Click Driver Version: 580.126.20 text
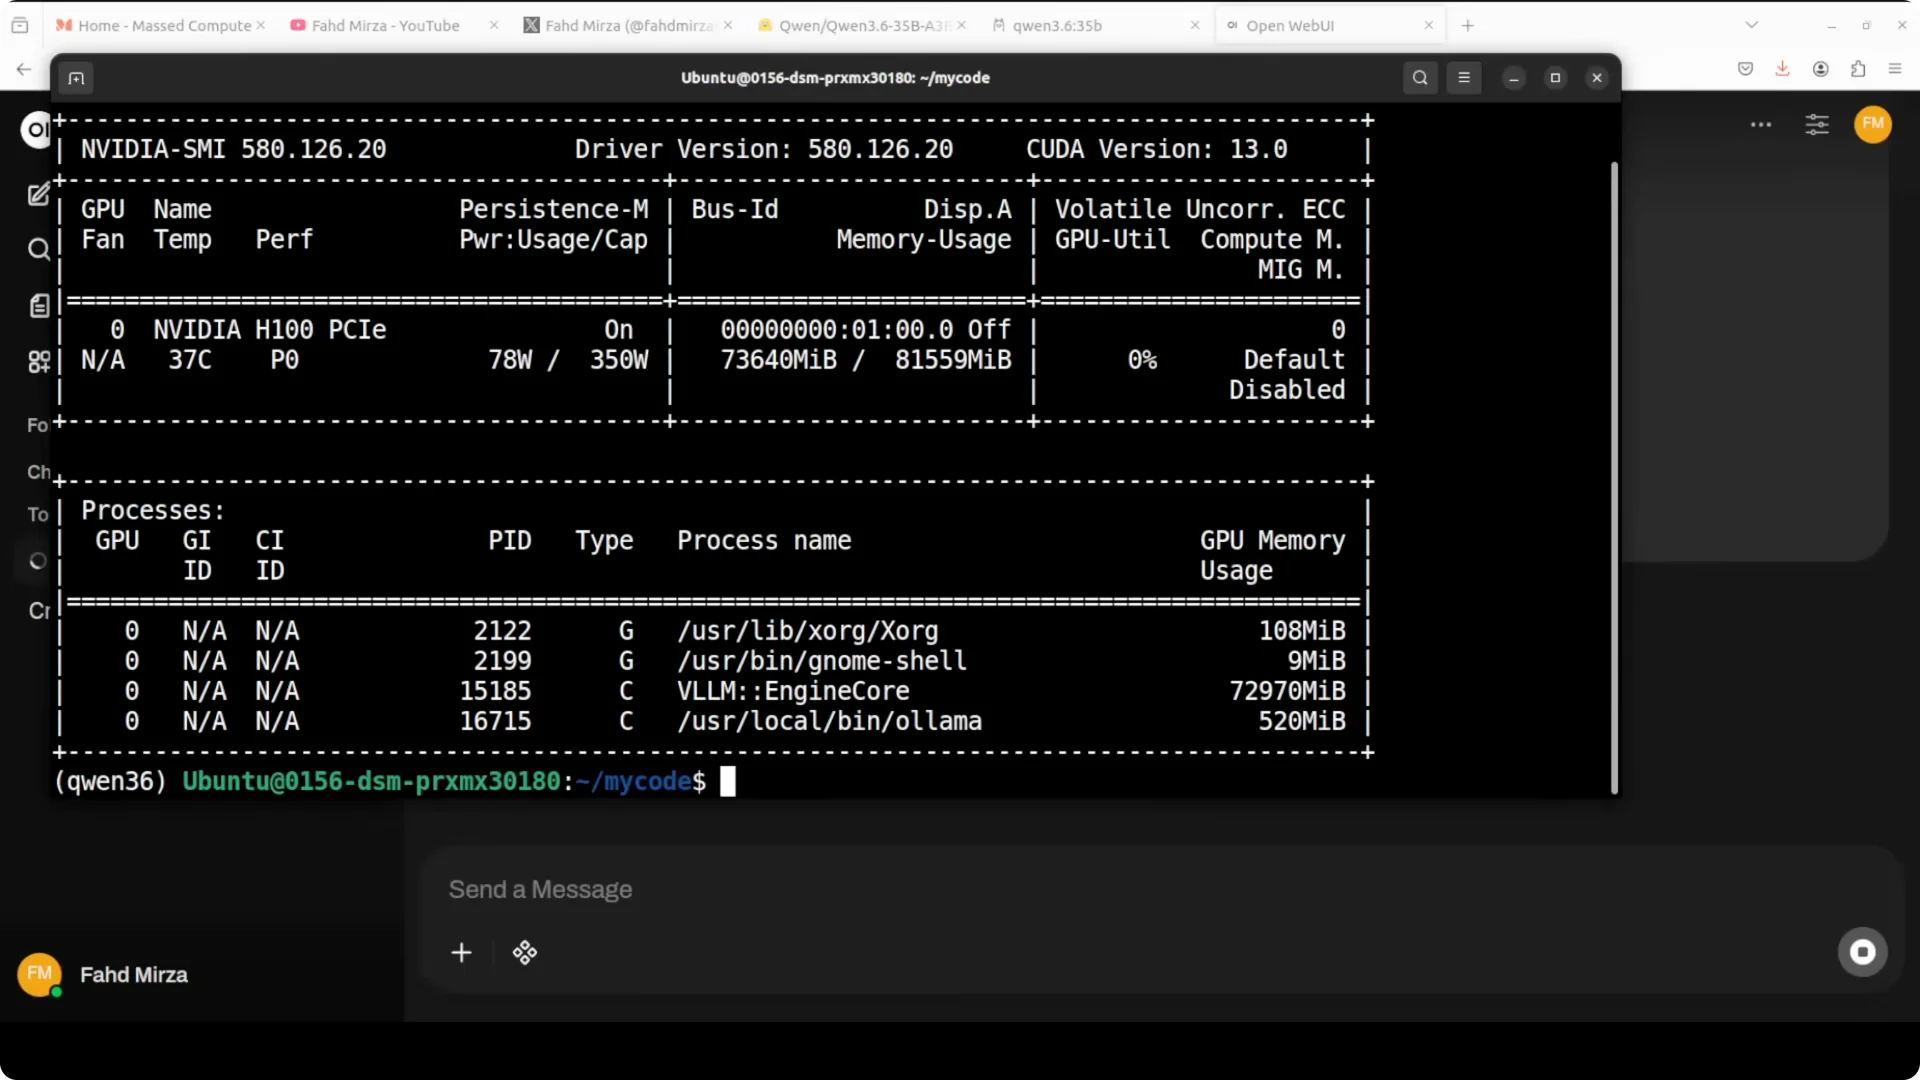The height and width of the screenshot is (1080, 1920). 764,149
